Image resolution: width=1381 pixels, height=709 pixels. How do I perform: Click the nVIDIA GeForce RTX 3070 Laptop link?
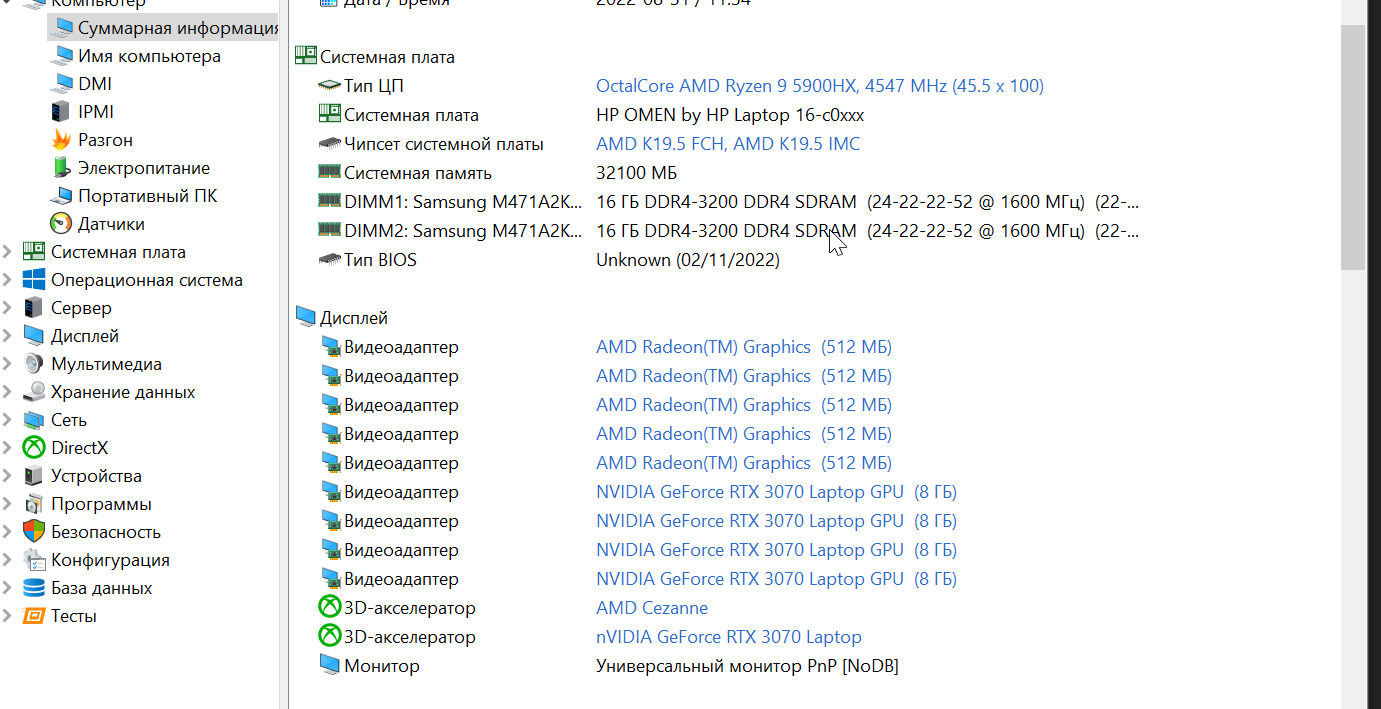728,637
